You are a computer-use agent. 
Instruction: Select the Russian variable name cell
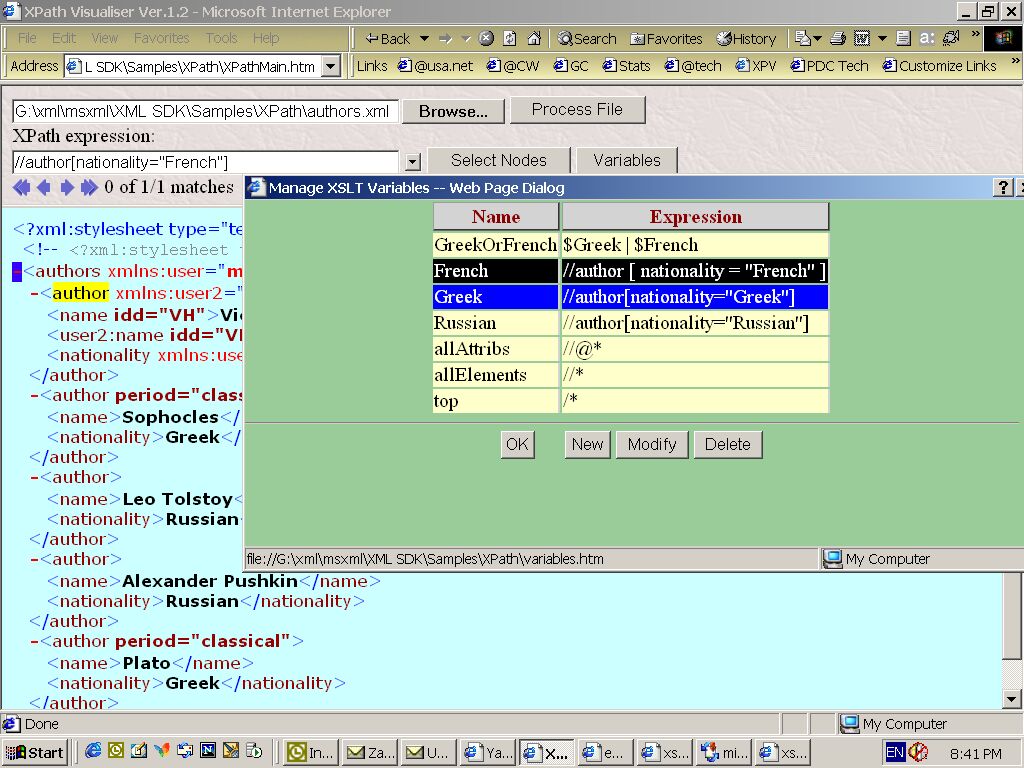tap(495, 323)
